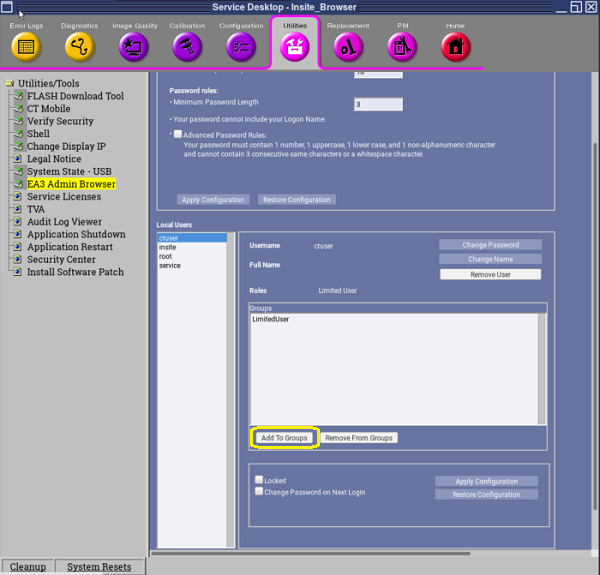Open FLASH Download Tool in the tree
Screen dimensions: 600x575
point(75,97)
